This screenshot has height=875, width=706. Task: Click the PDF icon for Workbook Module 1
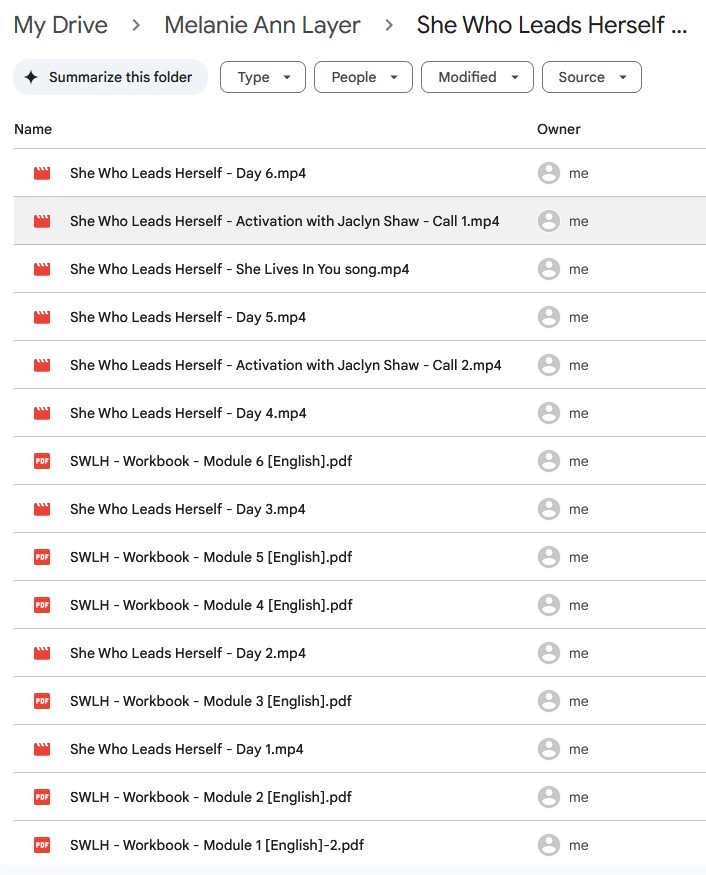point(42,845)
